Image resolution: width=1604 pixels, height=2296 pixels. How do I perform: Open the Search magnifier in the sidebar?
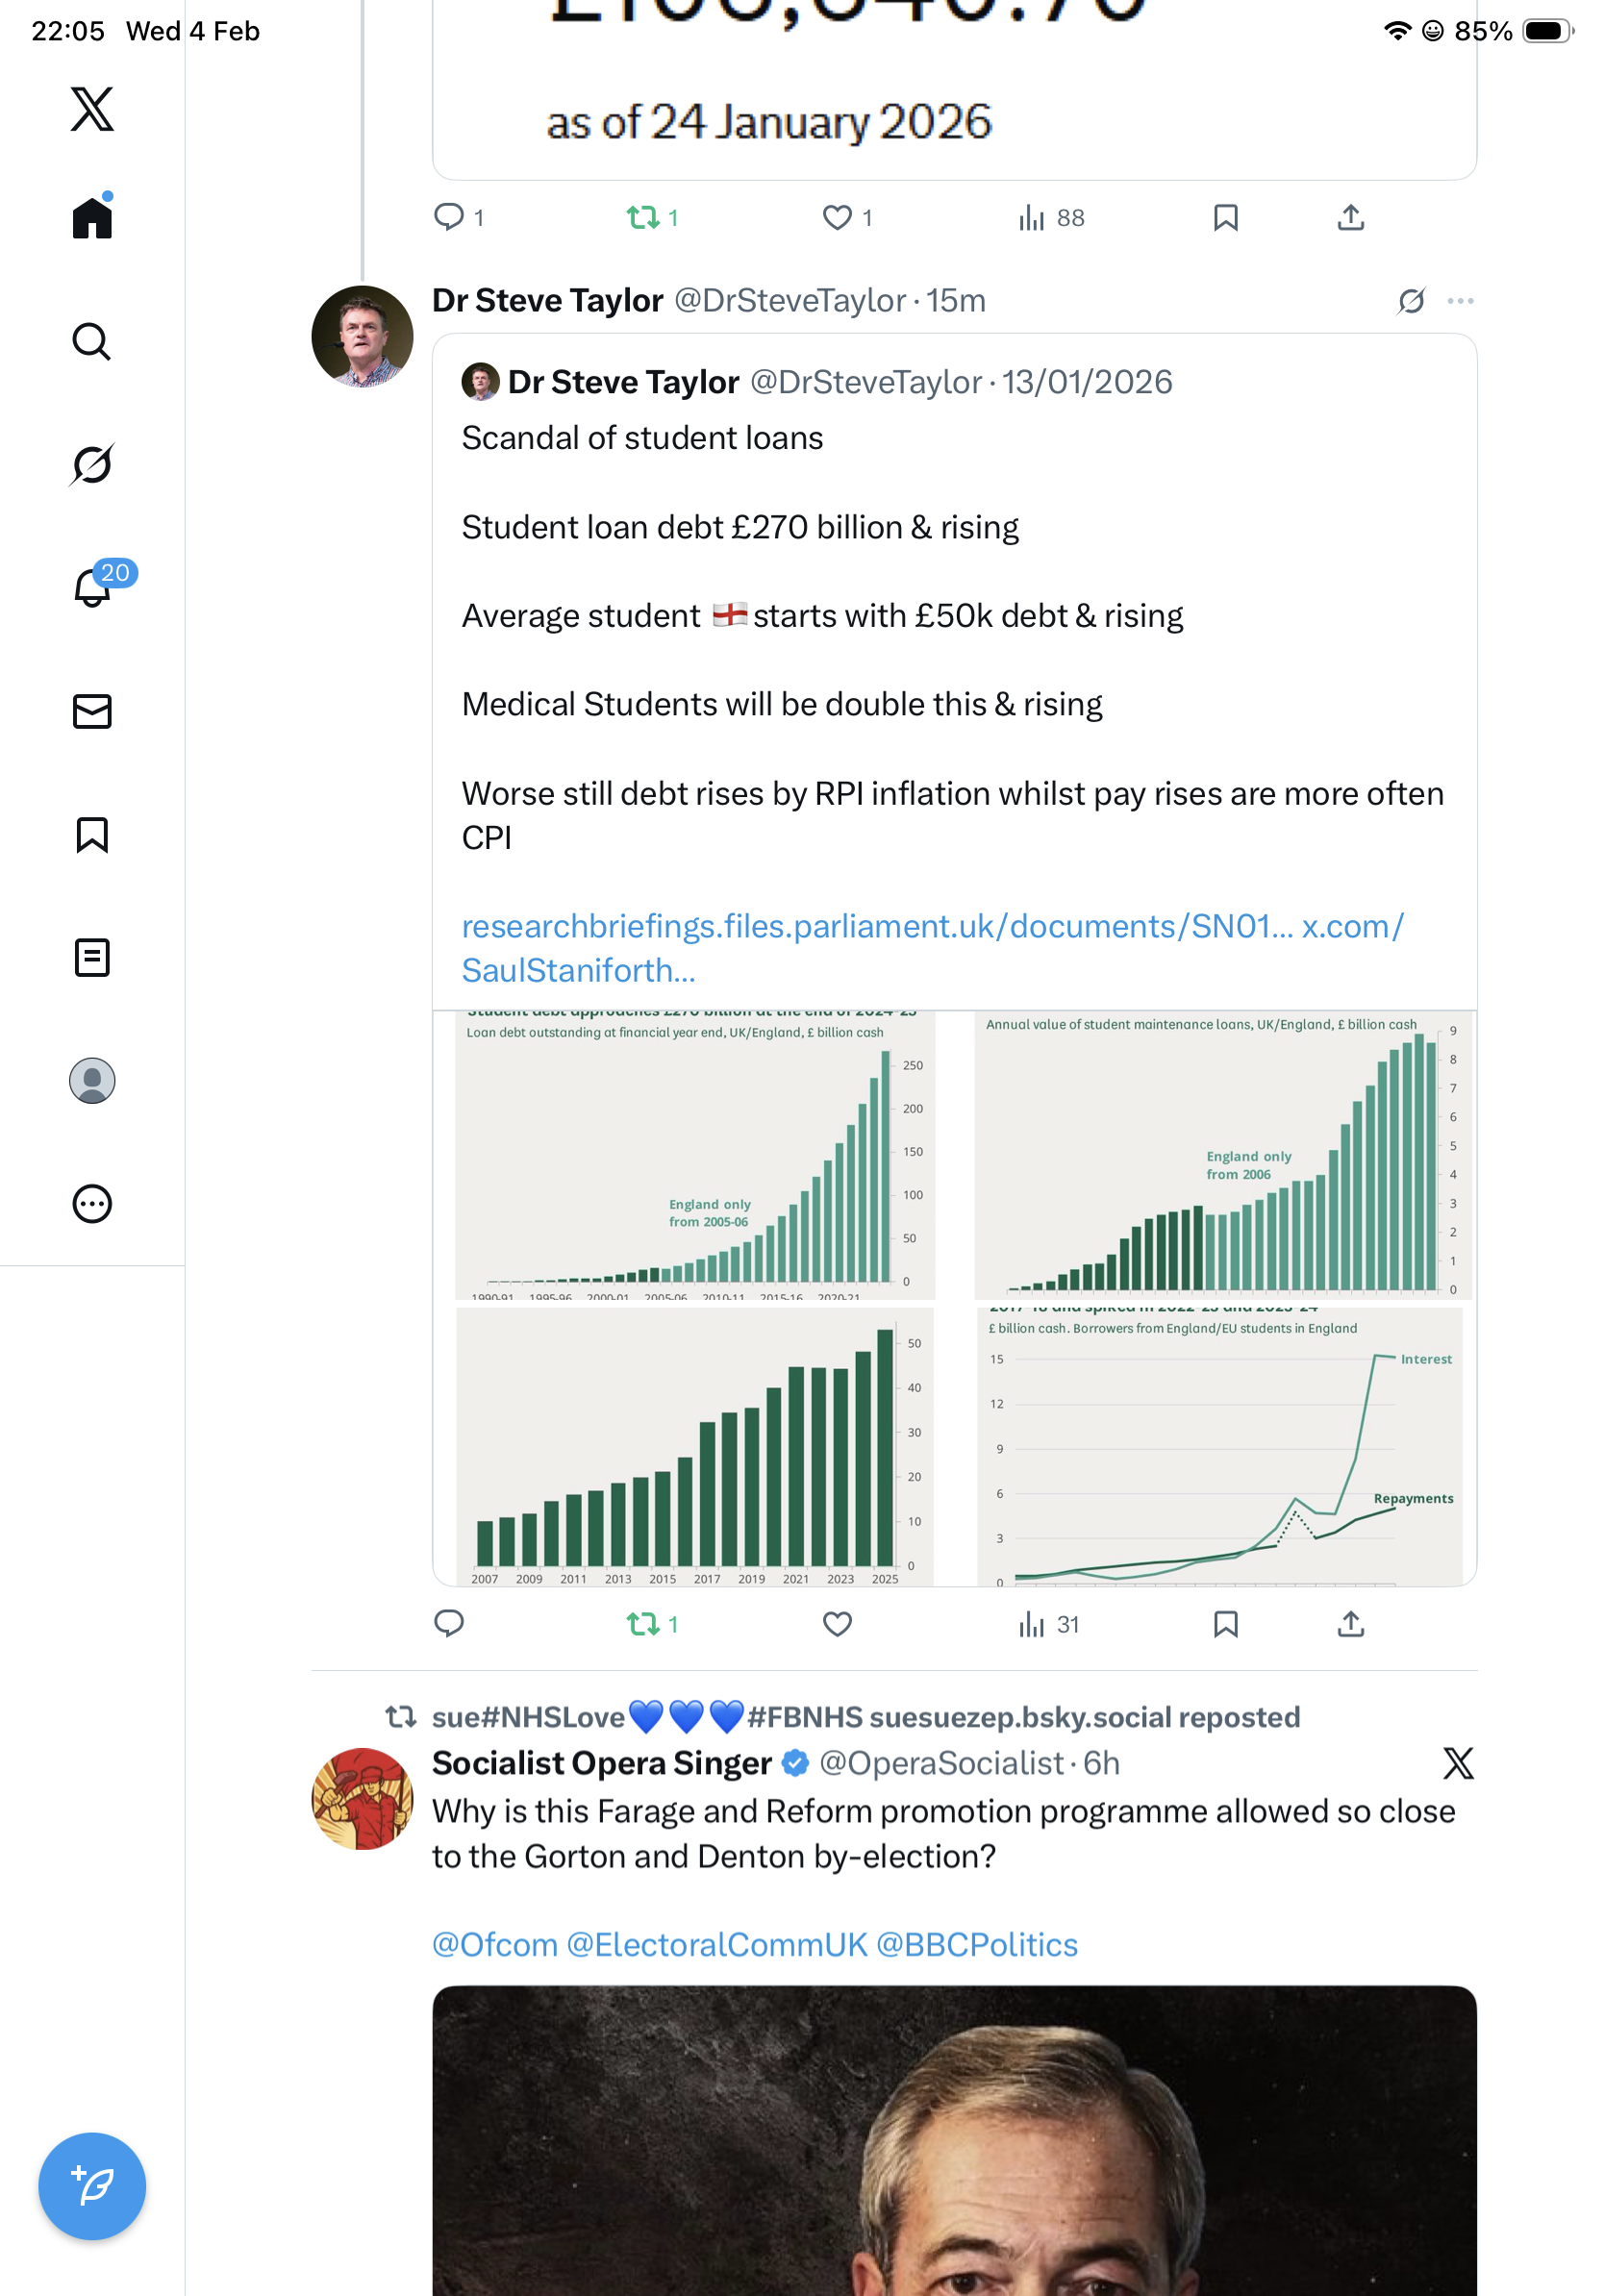coord(92,342)
